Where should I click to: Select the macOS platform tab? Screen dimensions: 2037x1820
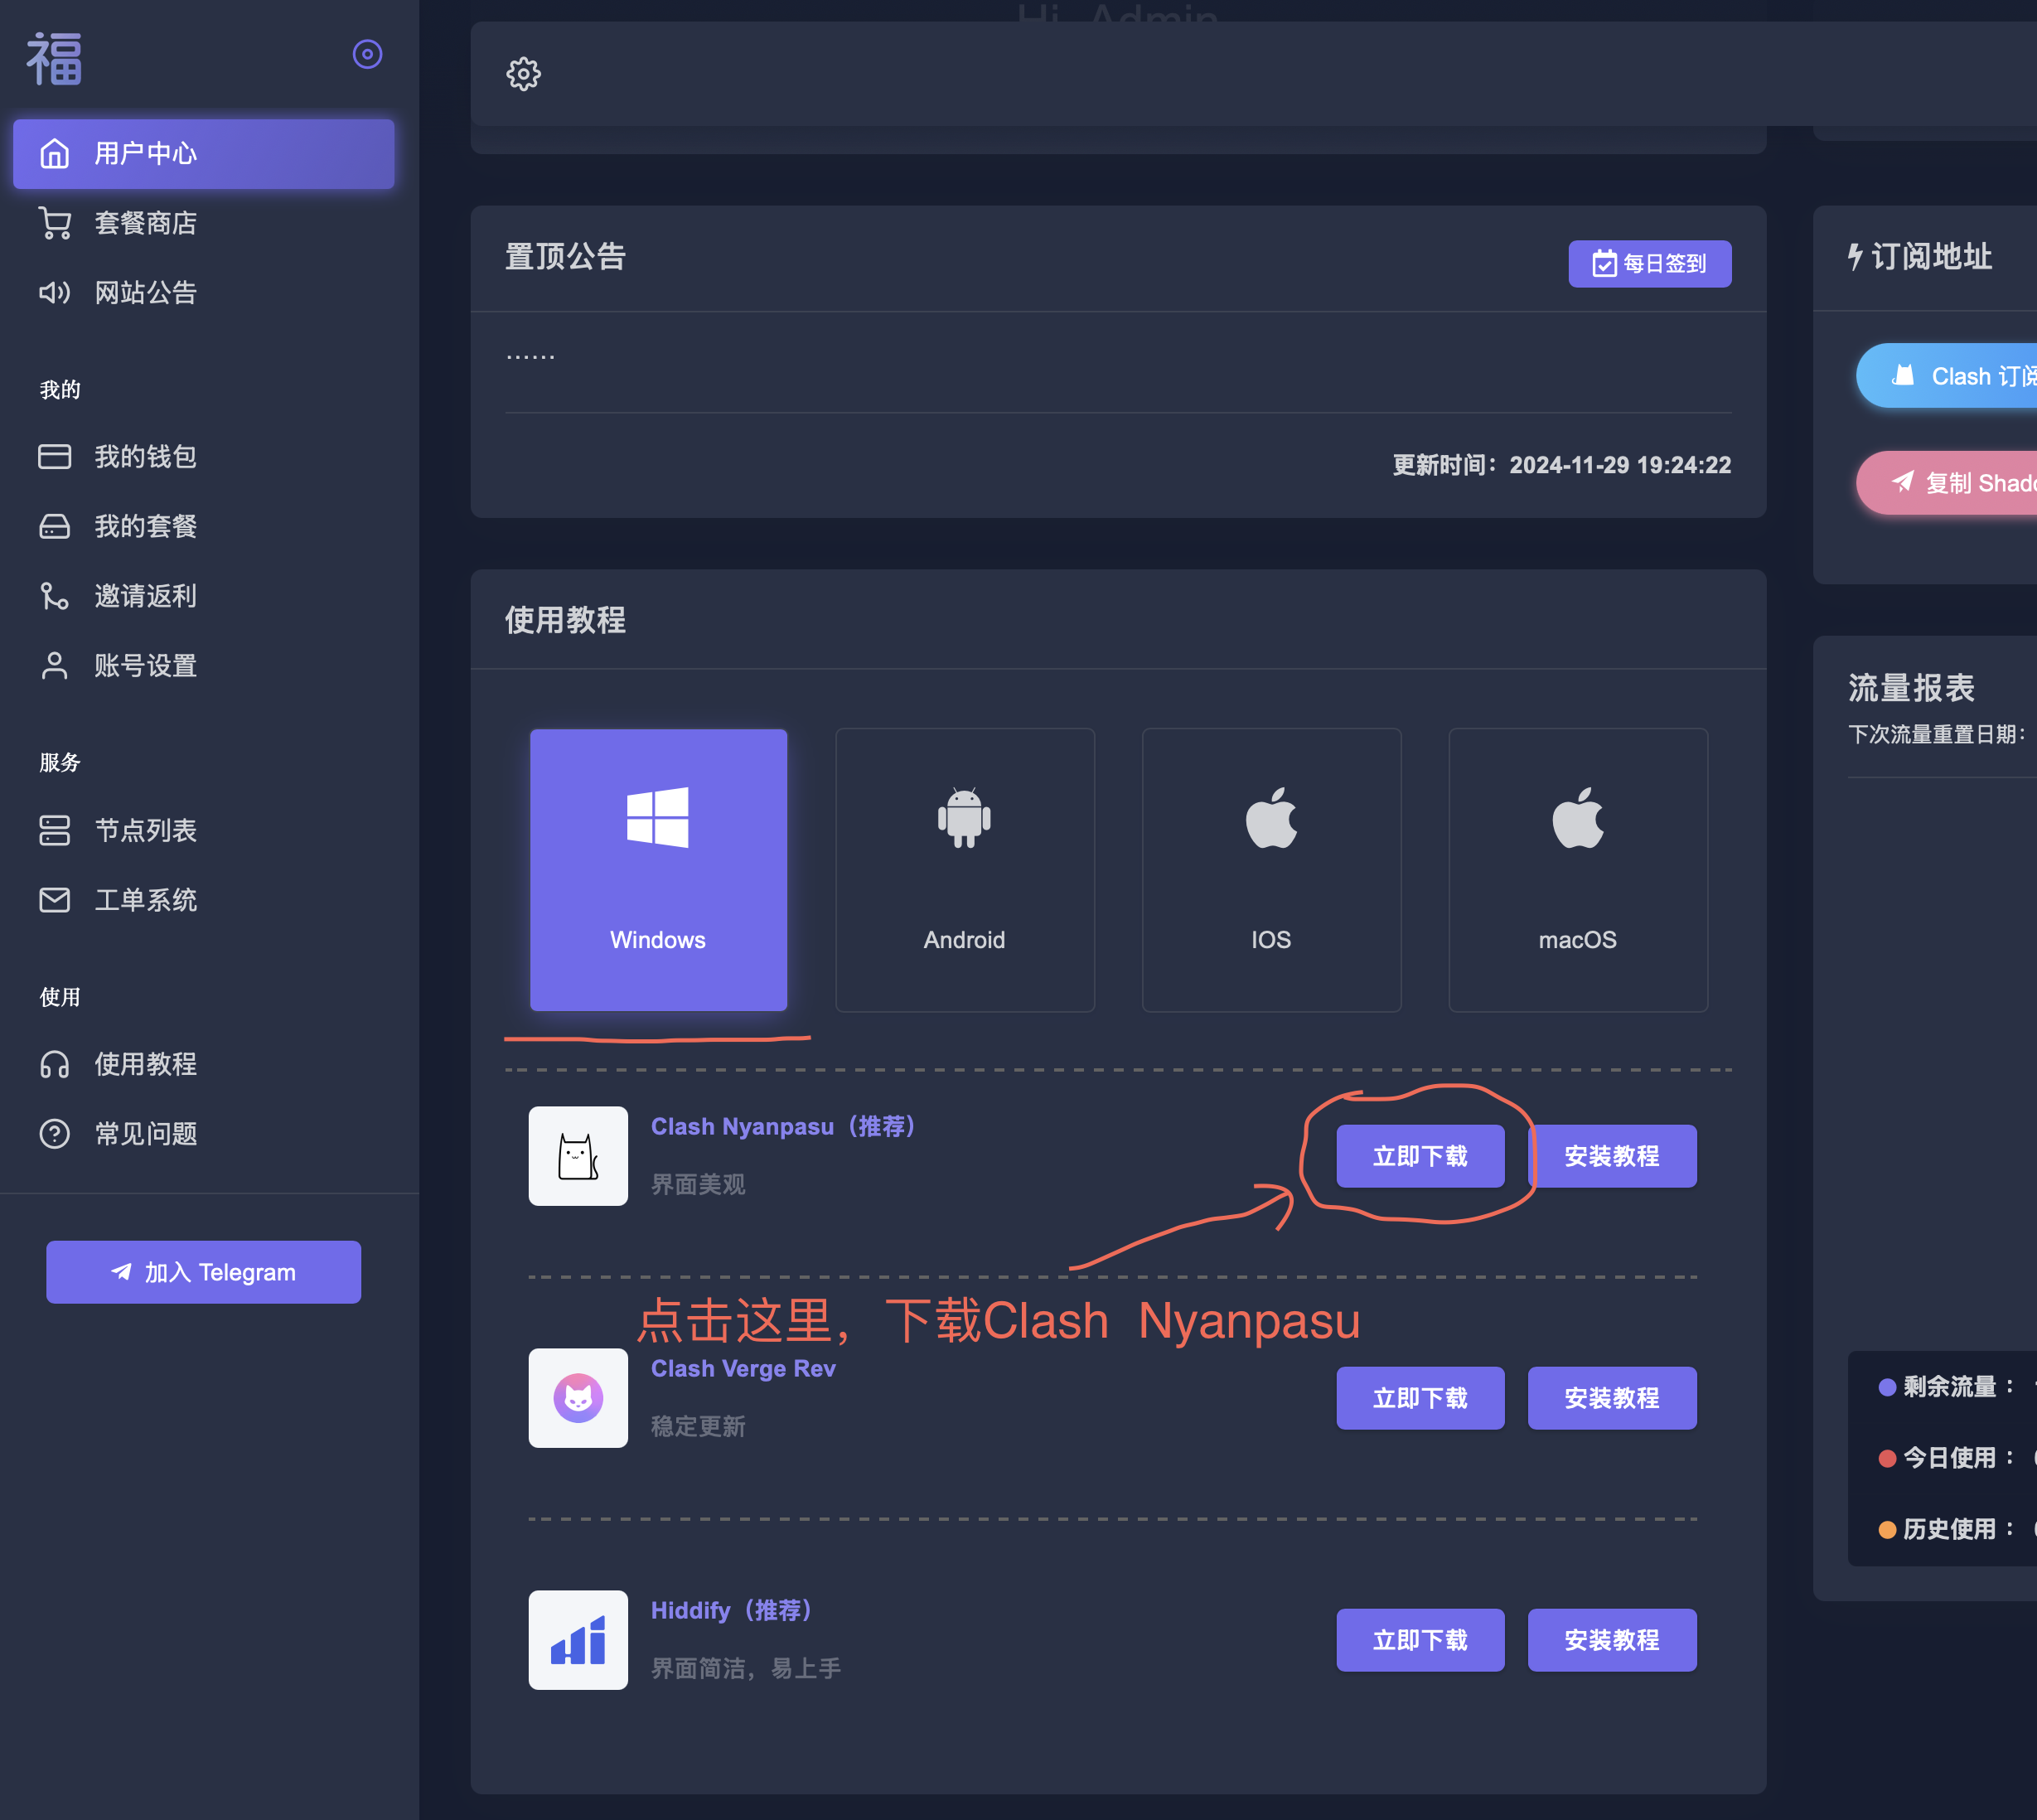[x=1577, y=870]
